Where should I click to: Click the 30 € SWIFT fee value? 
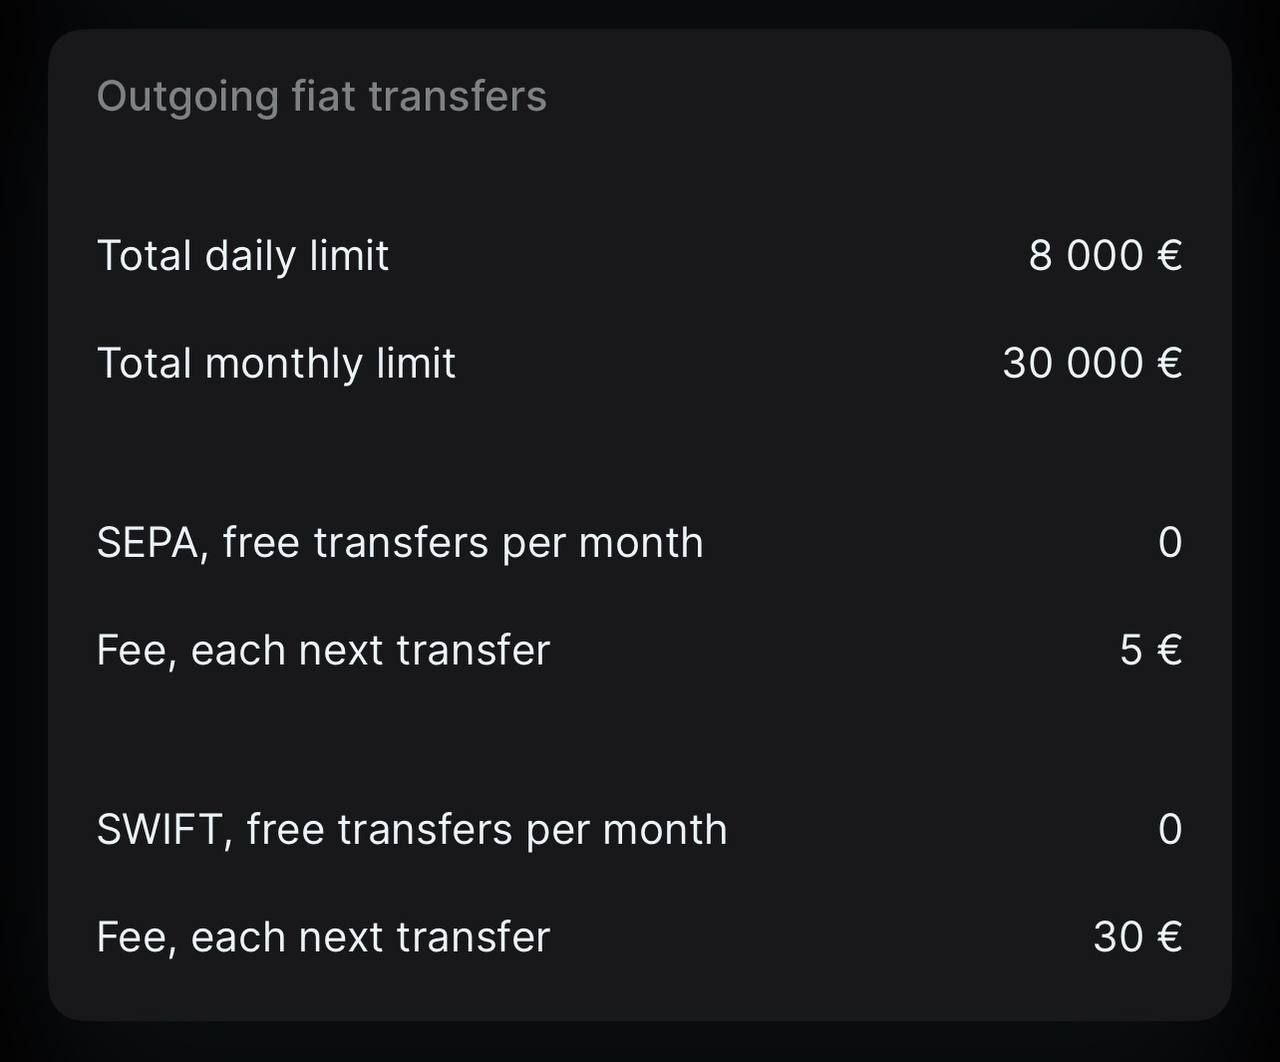[x=1138, y=937]
